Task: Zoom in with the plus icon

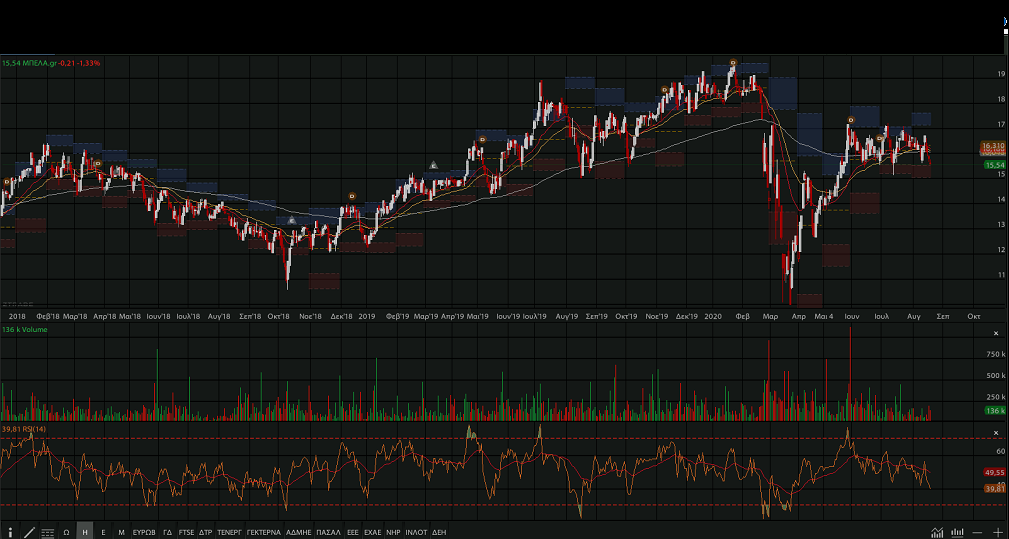Action: (997, 532)
